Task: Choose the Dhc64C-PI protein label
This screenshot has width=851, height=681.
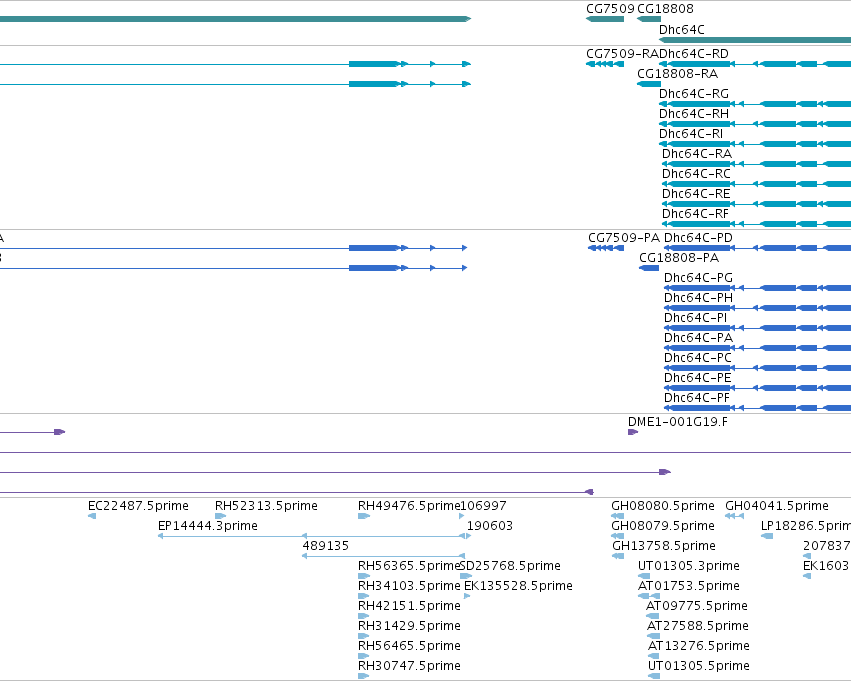Action: [695, 319]
